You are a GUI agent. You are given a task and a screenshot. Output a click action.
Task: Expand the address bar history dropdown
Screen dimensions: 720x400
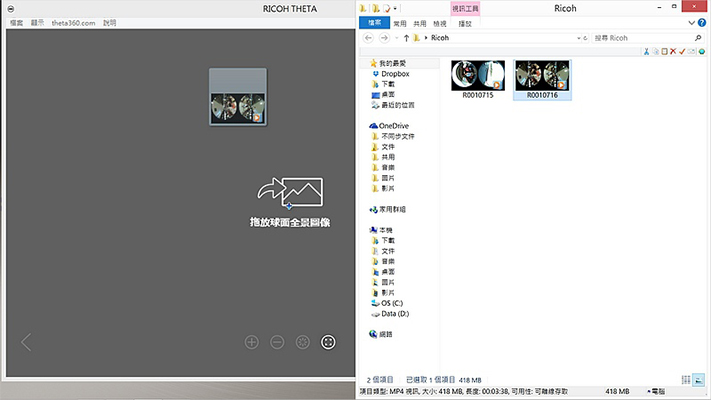click(579, 38)
